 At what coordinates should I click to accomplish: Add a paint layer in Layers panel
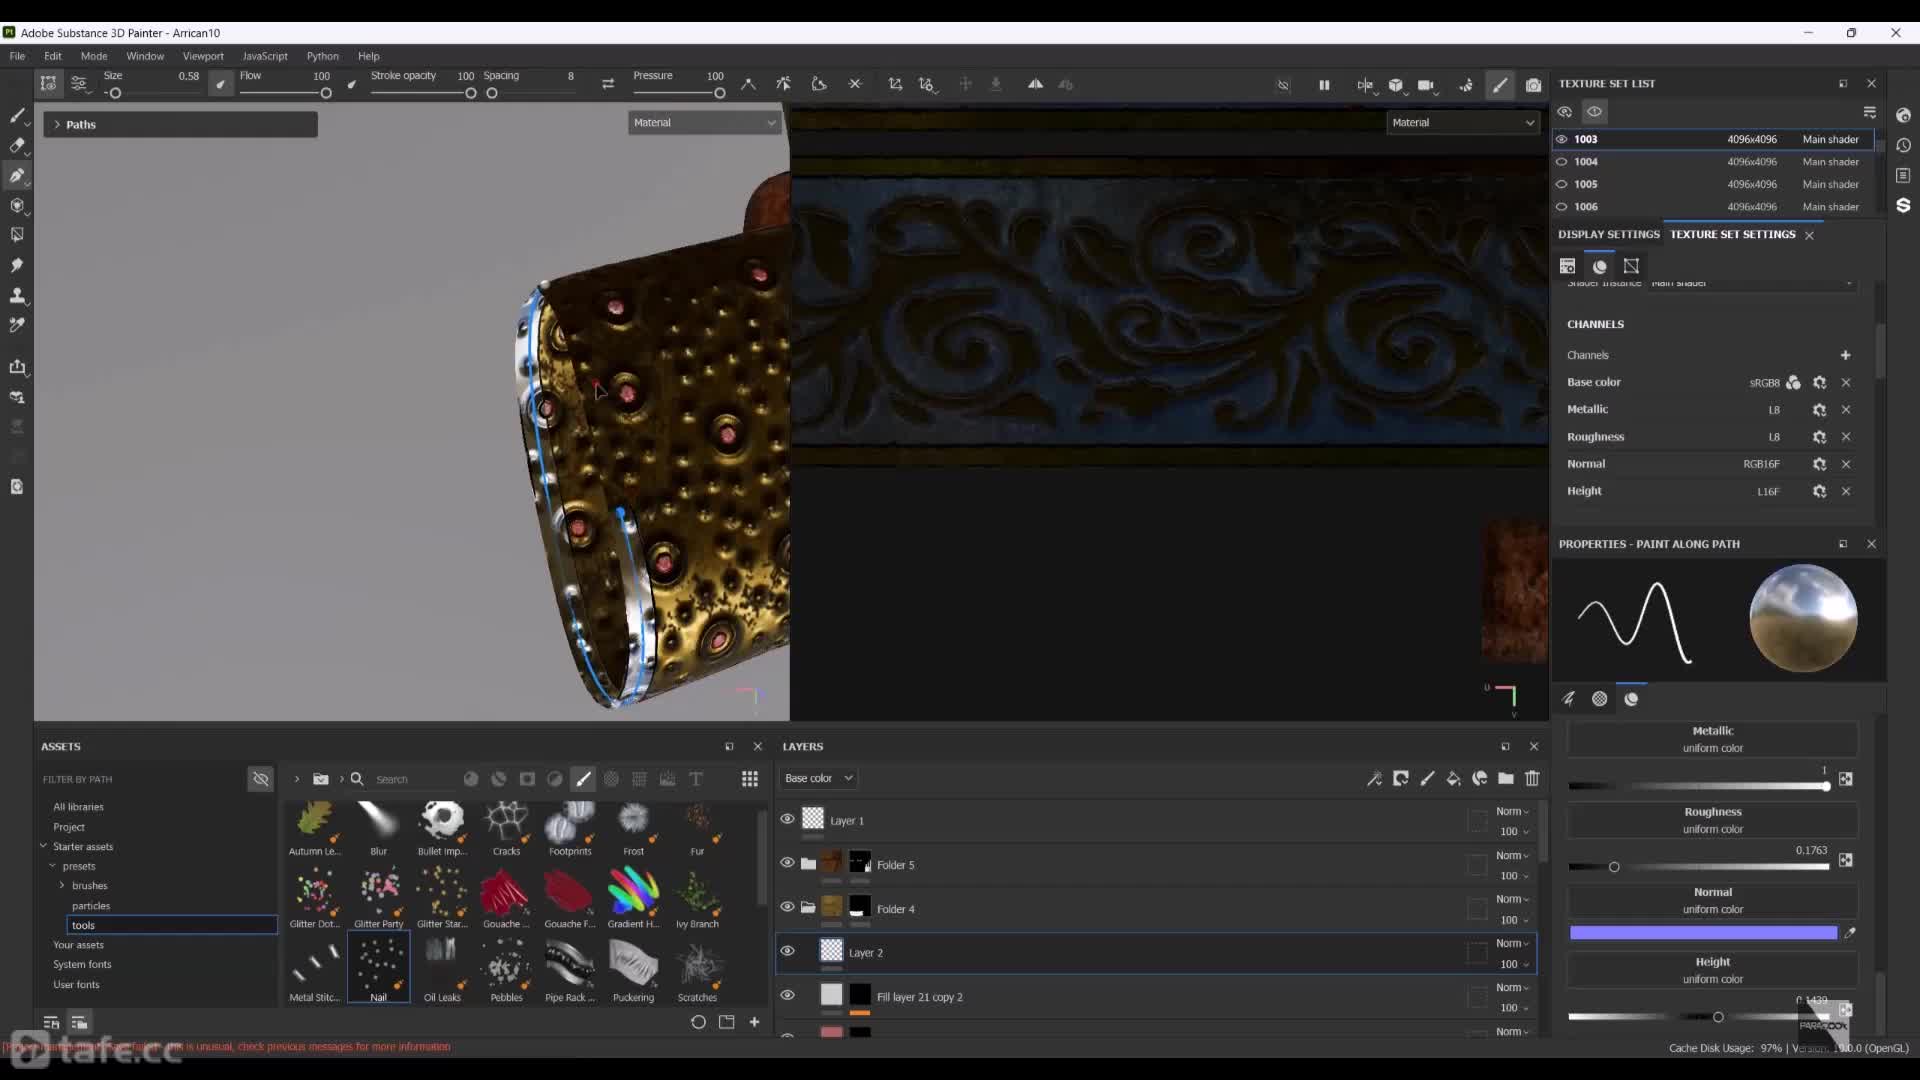(x=1427, y=778)
